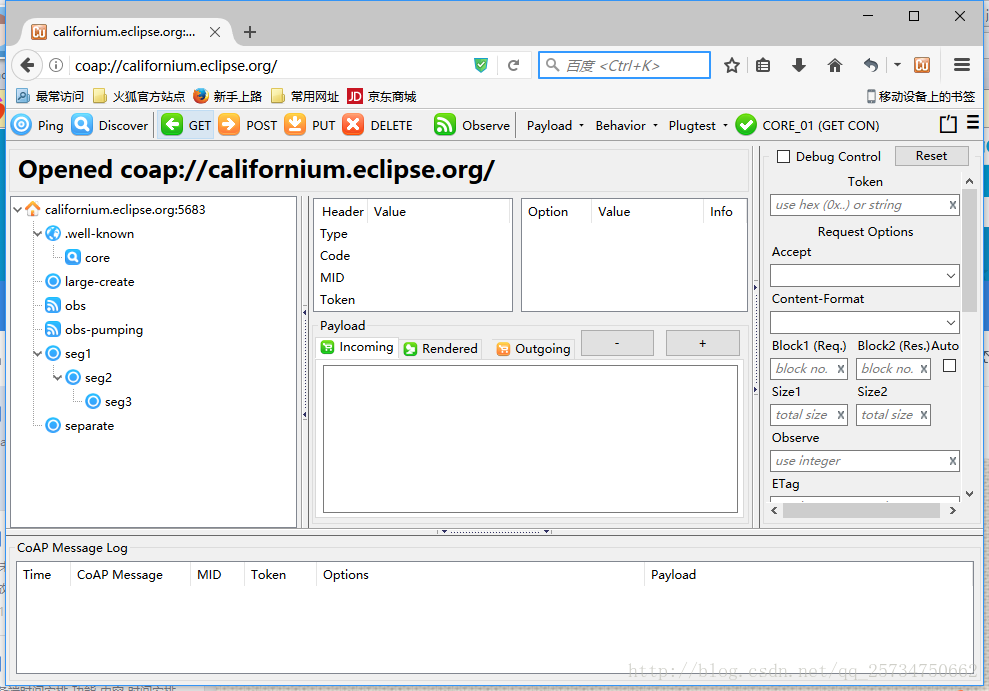Click the Discover toolbar button
989x691 pixels.
tap(110, 125)
